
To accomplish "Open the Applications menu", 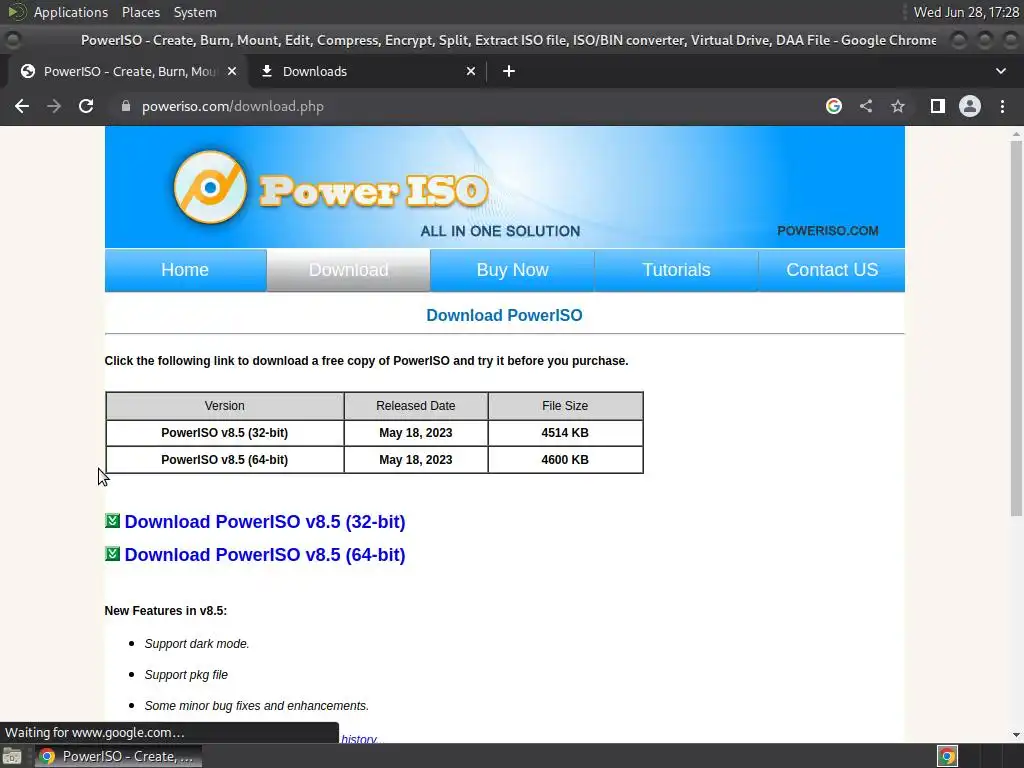I will coord(71,12).
